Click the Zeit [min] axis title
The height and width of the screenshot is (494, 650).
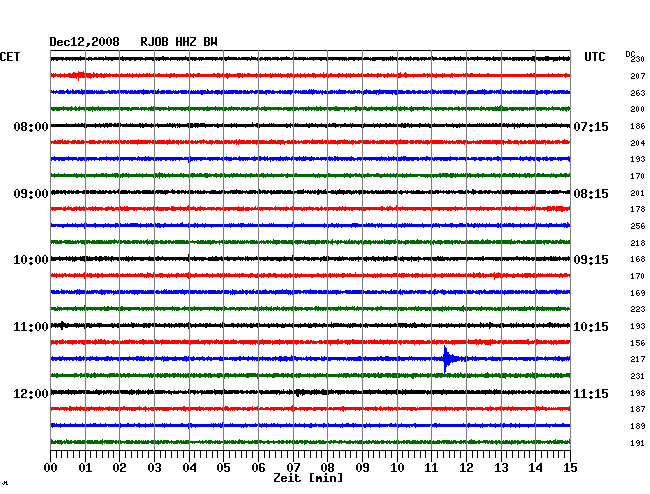pos(308,478)
